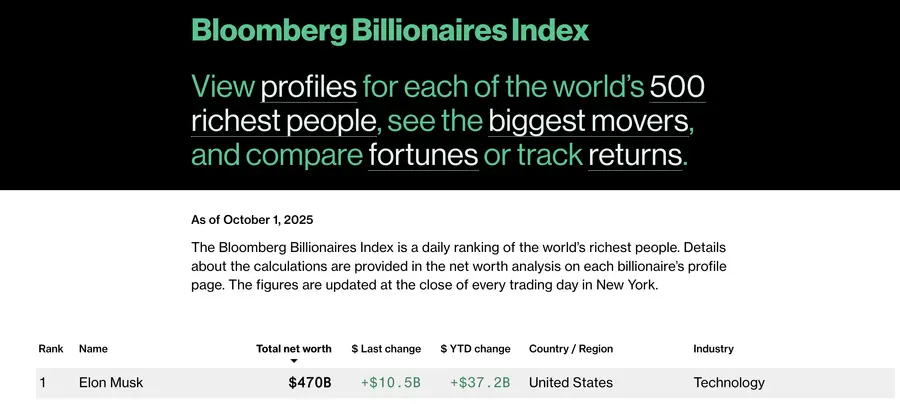Click Technology in the Industry column
Viewport: 900px width, 404px height.
[x=729, y=382]
